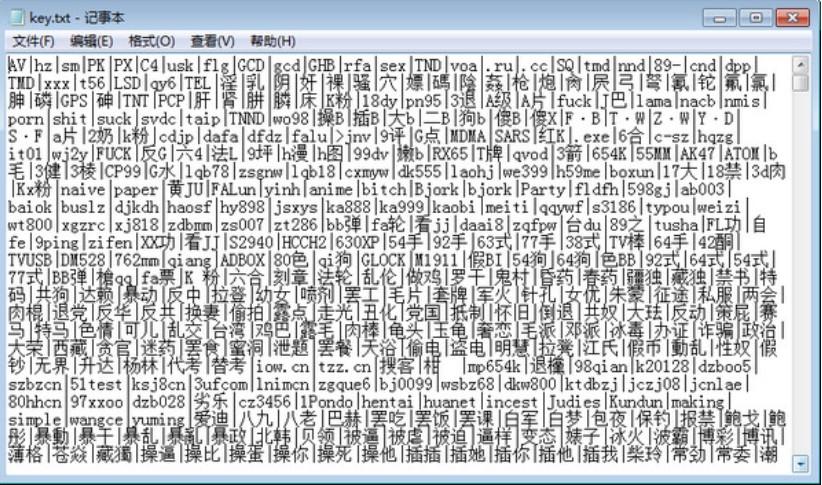The image size is (822, 485).
Task: Place cursor on the word "zifen"
Action: (x=109, y=242)
